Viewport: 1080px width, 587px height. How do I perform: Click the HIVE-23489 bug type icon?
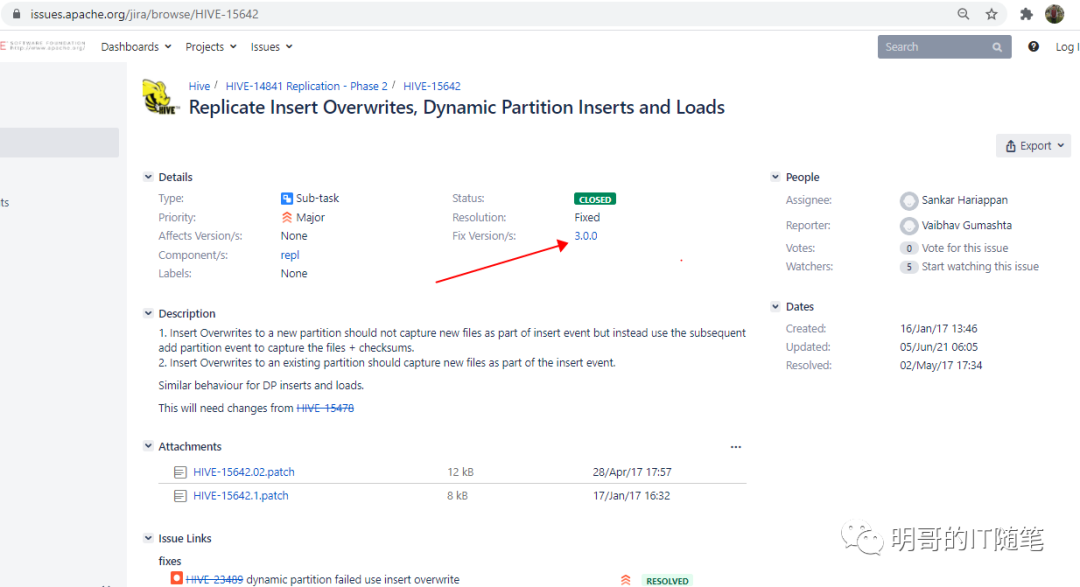pos(176,578)
